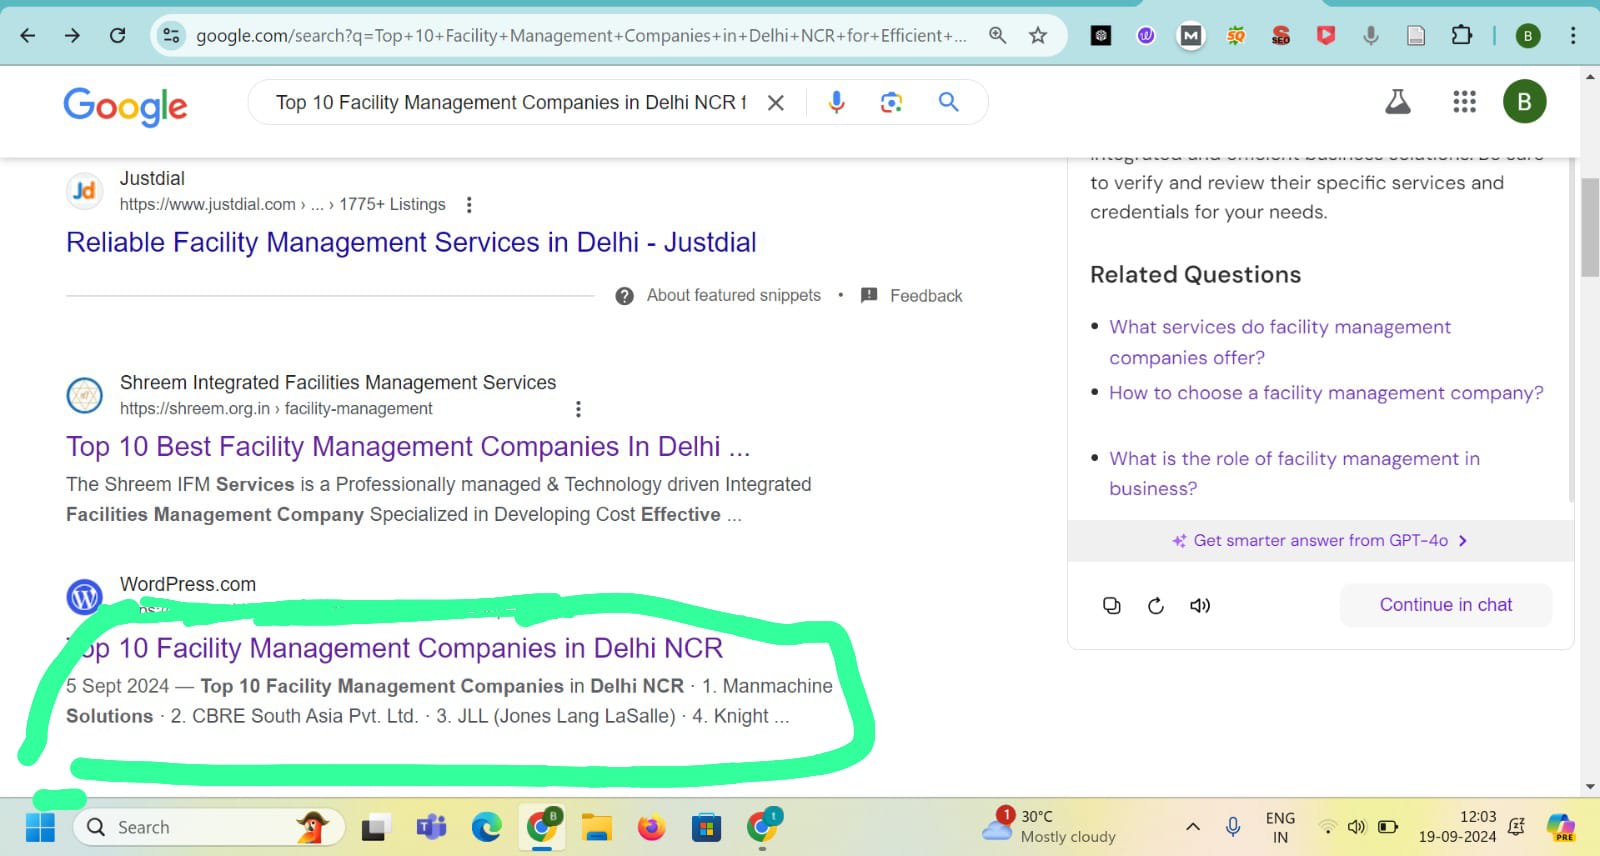1600x856 pixels.
Task: Expand 'Get smarter answer from GPT-4o'
Action: click(1320, 541)
